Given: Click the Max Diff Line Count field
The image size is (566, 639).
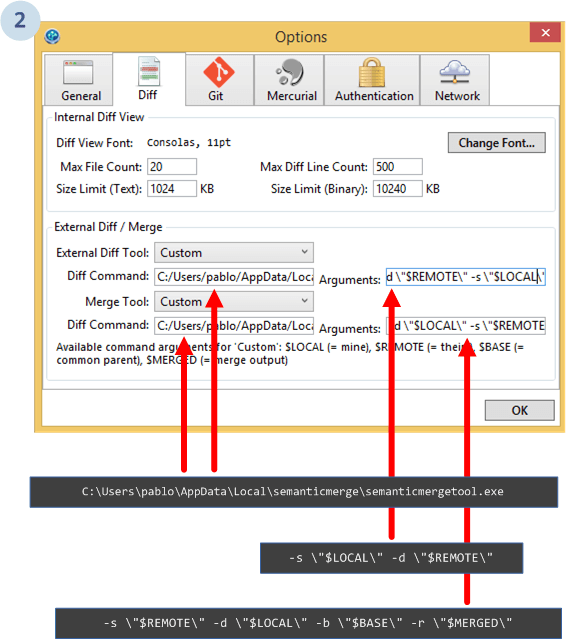Looking at the screenshot, I should [398, 167].
